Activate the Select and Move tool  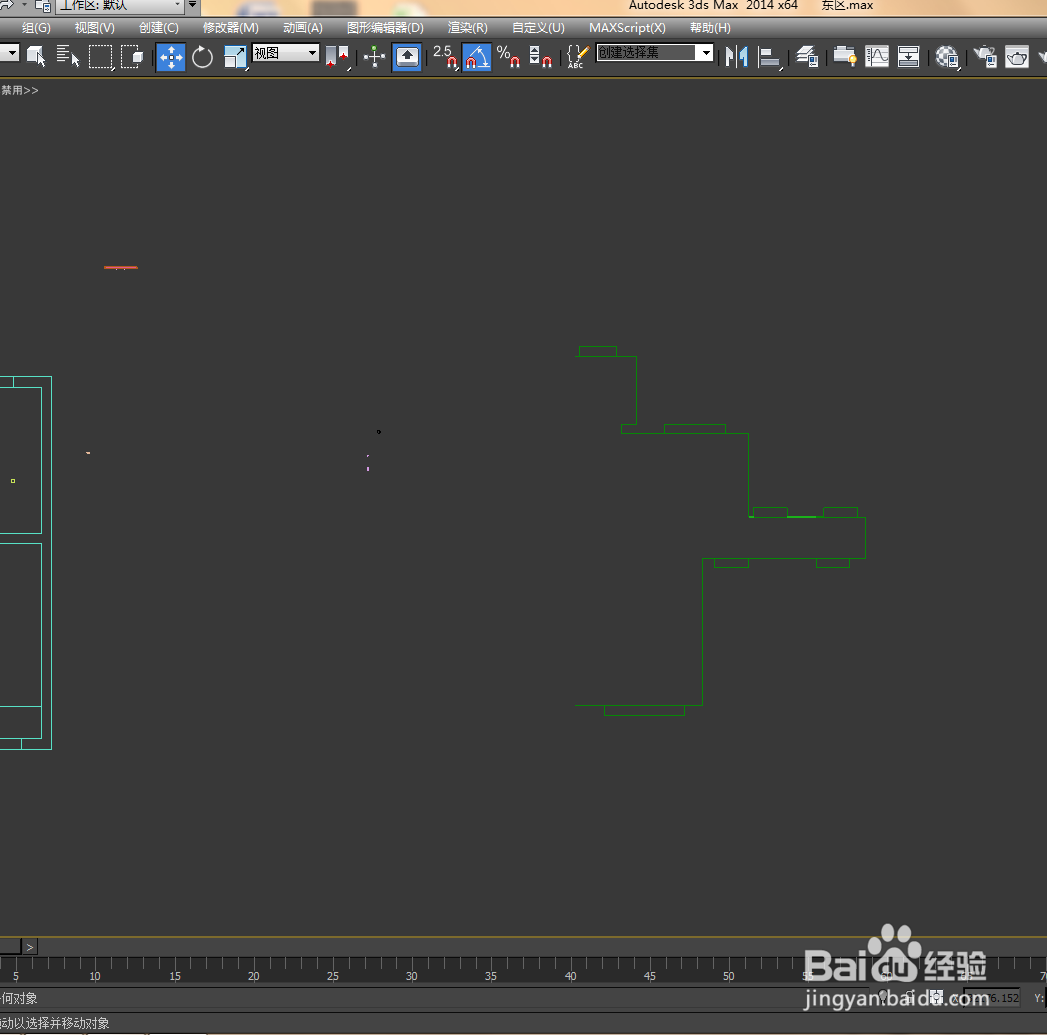coord(171,57)
